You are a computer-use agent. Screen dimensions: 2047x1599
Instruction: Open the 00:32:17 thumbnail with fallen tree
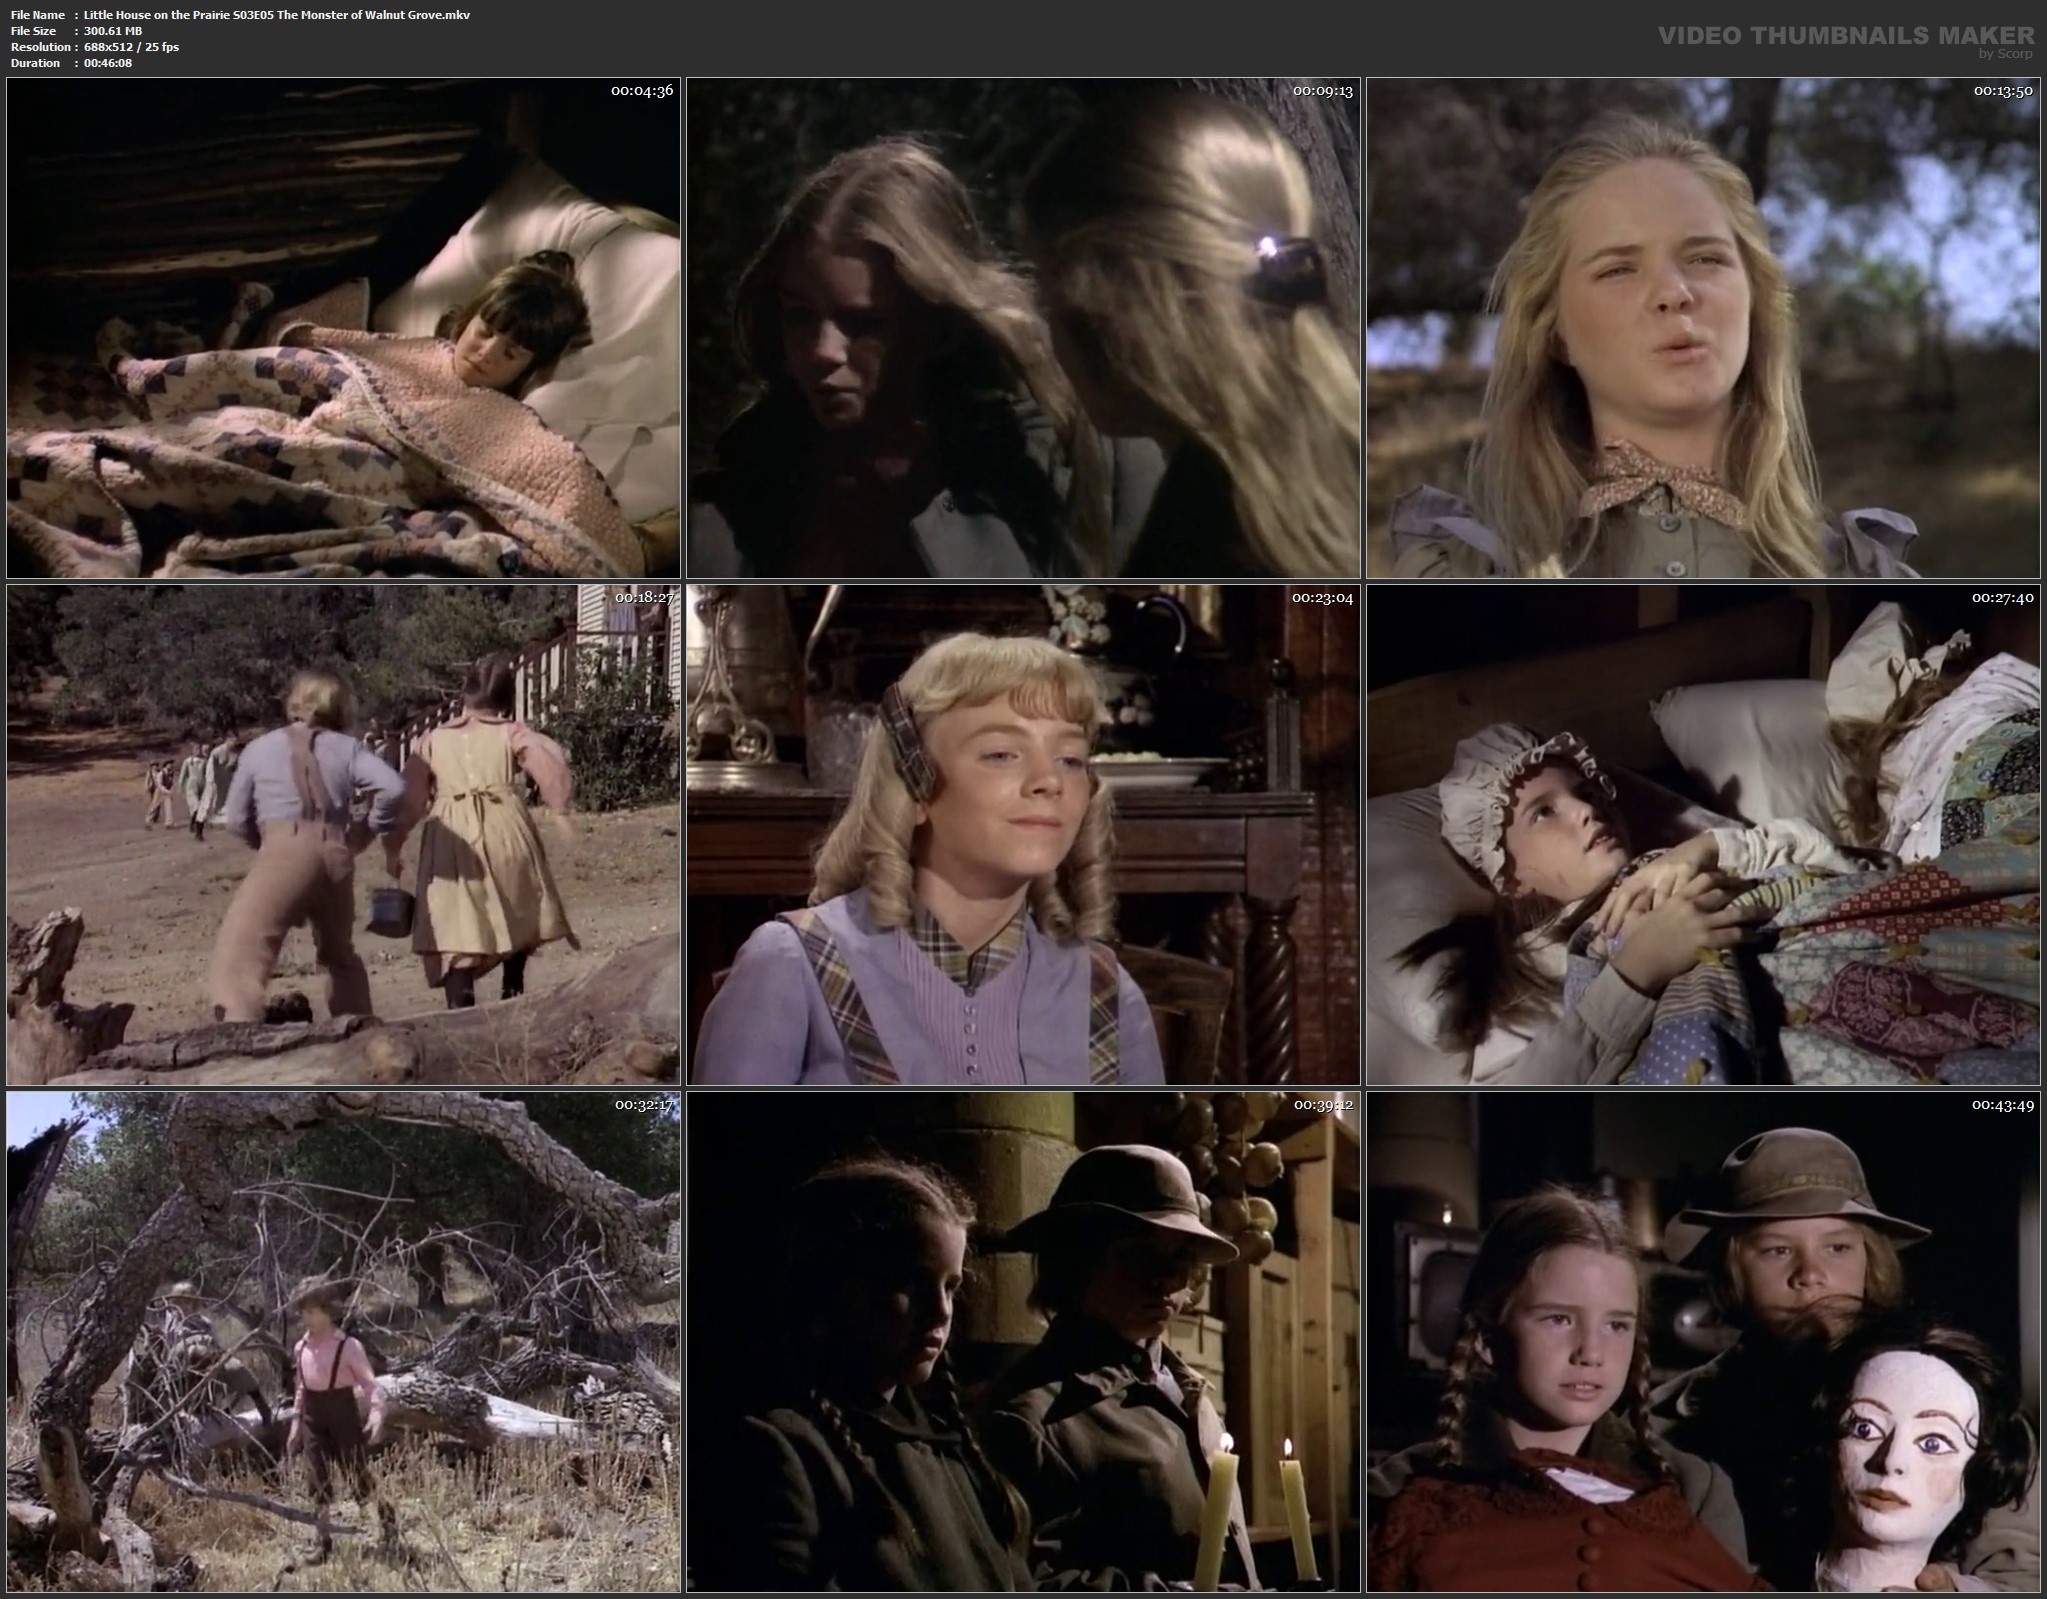343,1342
